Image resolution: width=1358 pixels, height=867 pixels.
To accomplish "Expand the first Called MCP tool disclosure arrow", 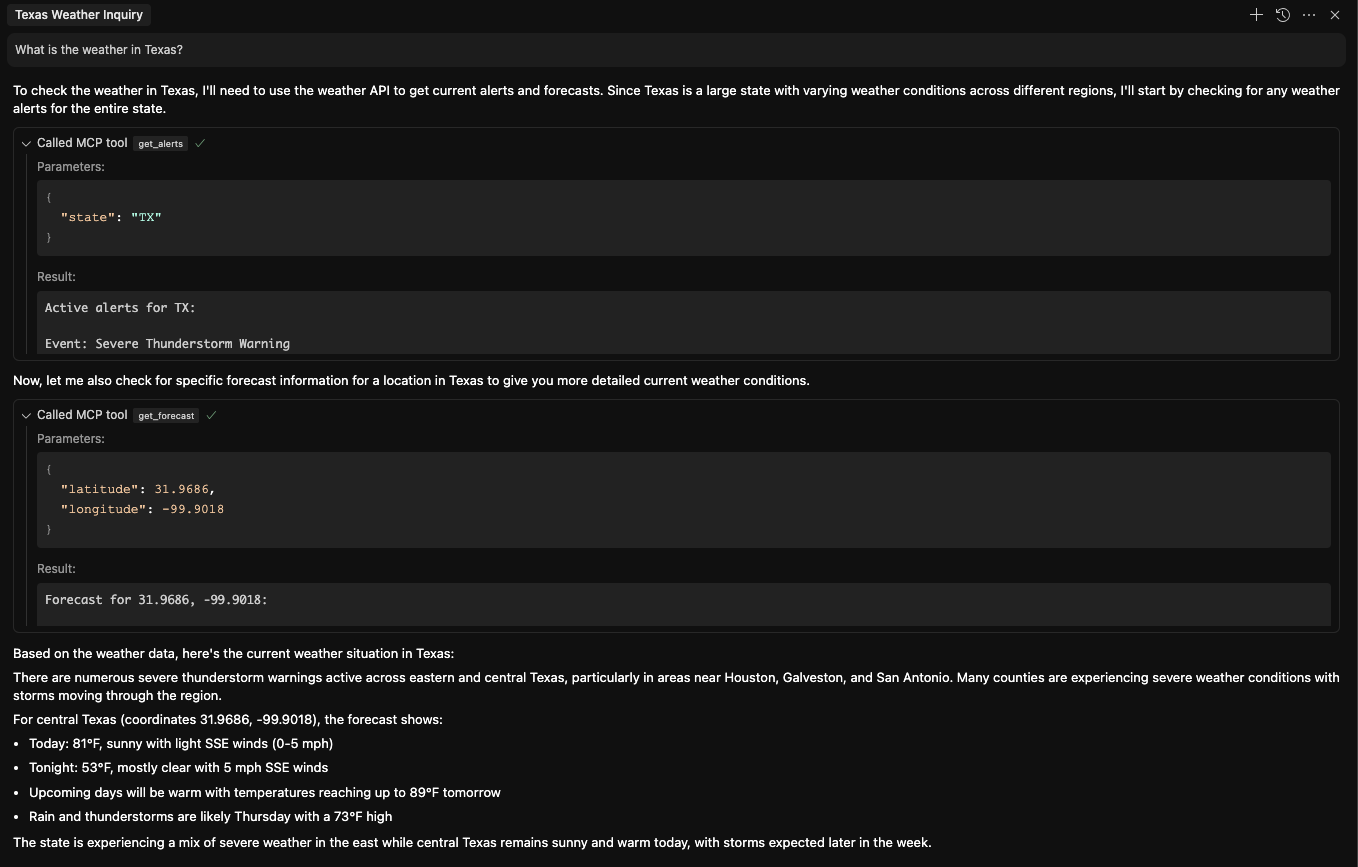I will coord(25,143).
